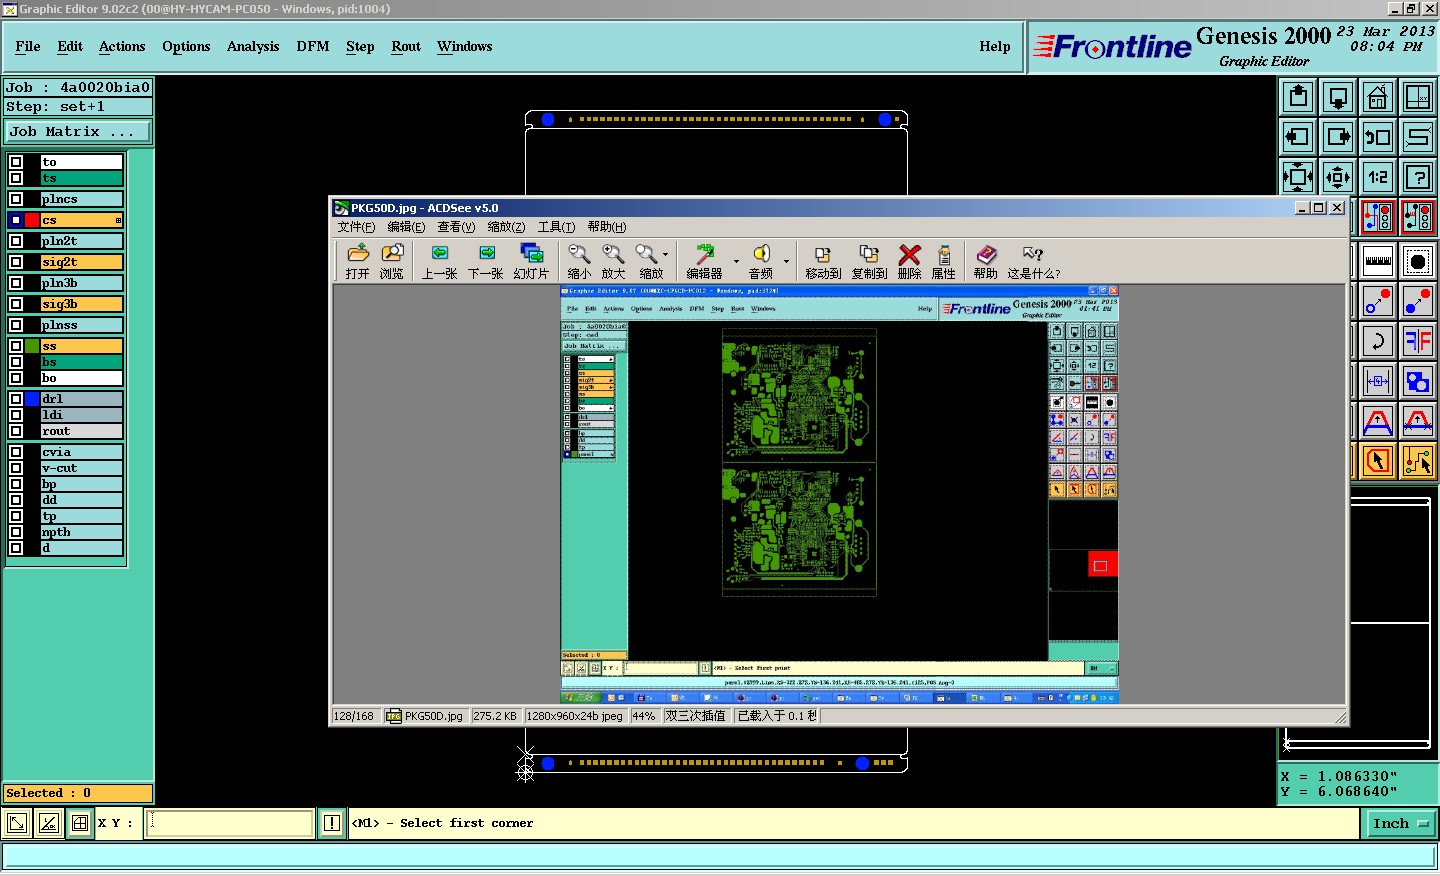Click ACDSee 复制到 copy-to icon
Image resolution: width=1440 pixels, height=876 pixels.
870,261
